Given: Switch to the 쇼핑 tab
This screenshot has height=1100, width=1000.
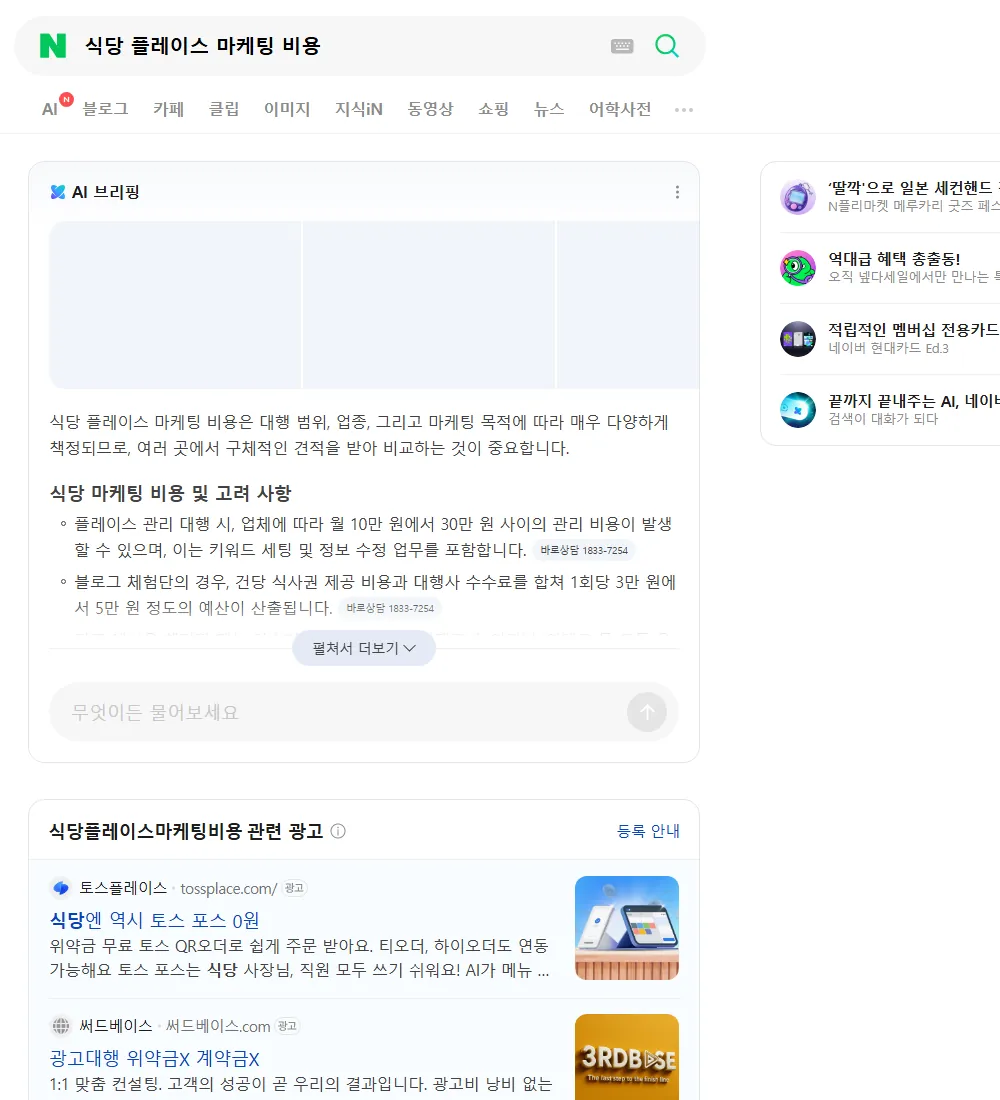Looking at the screenshot, I should click(x=493, y=109).
